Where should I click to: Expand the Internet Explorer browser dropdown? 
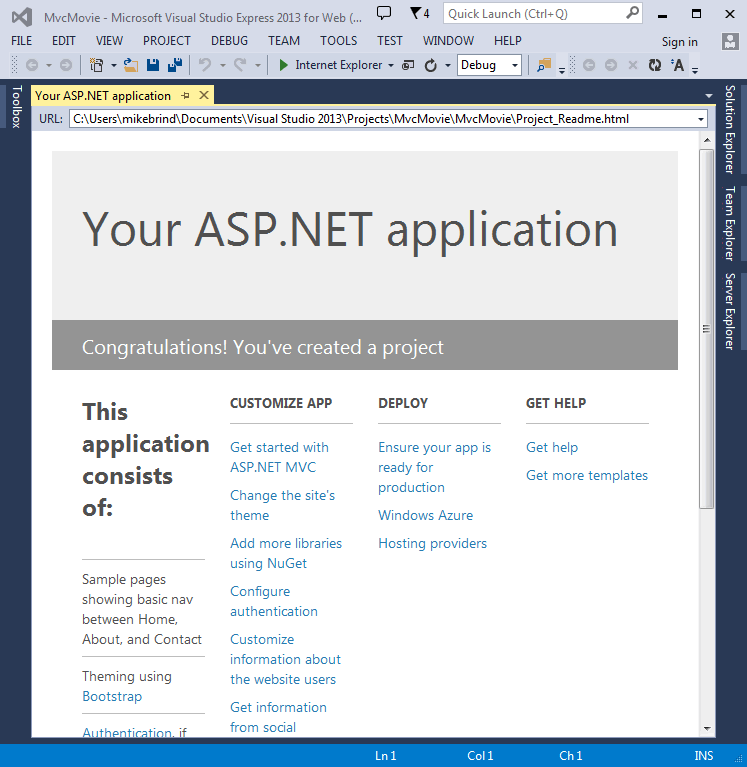coord(391,65)
